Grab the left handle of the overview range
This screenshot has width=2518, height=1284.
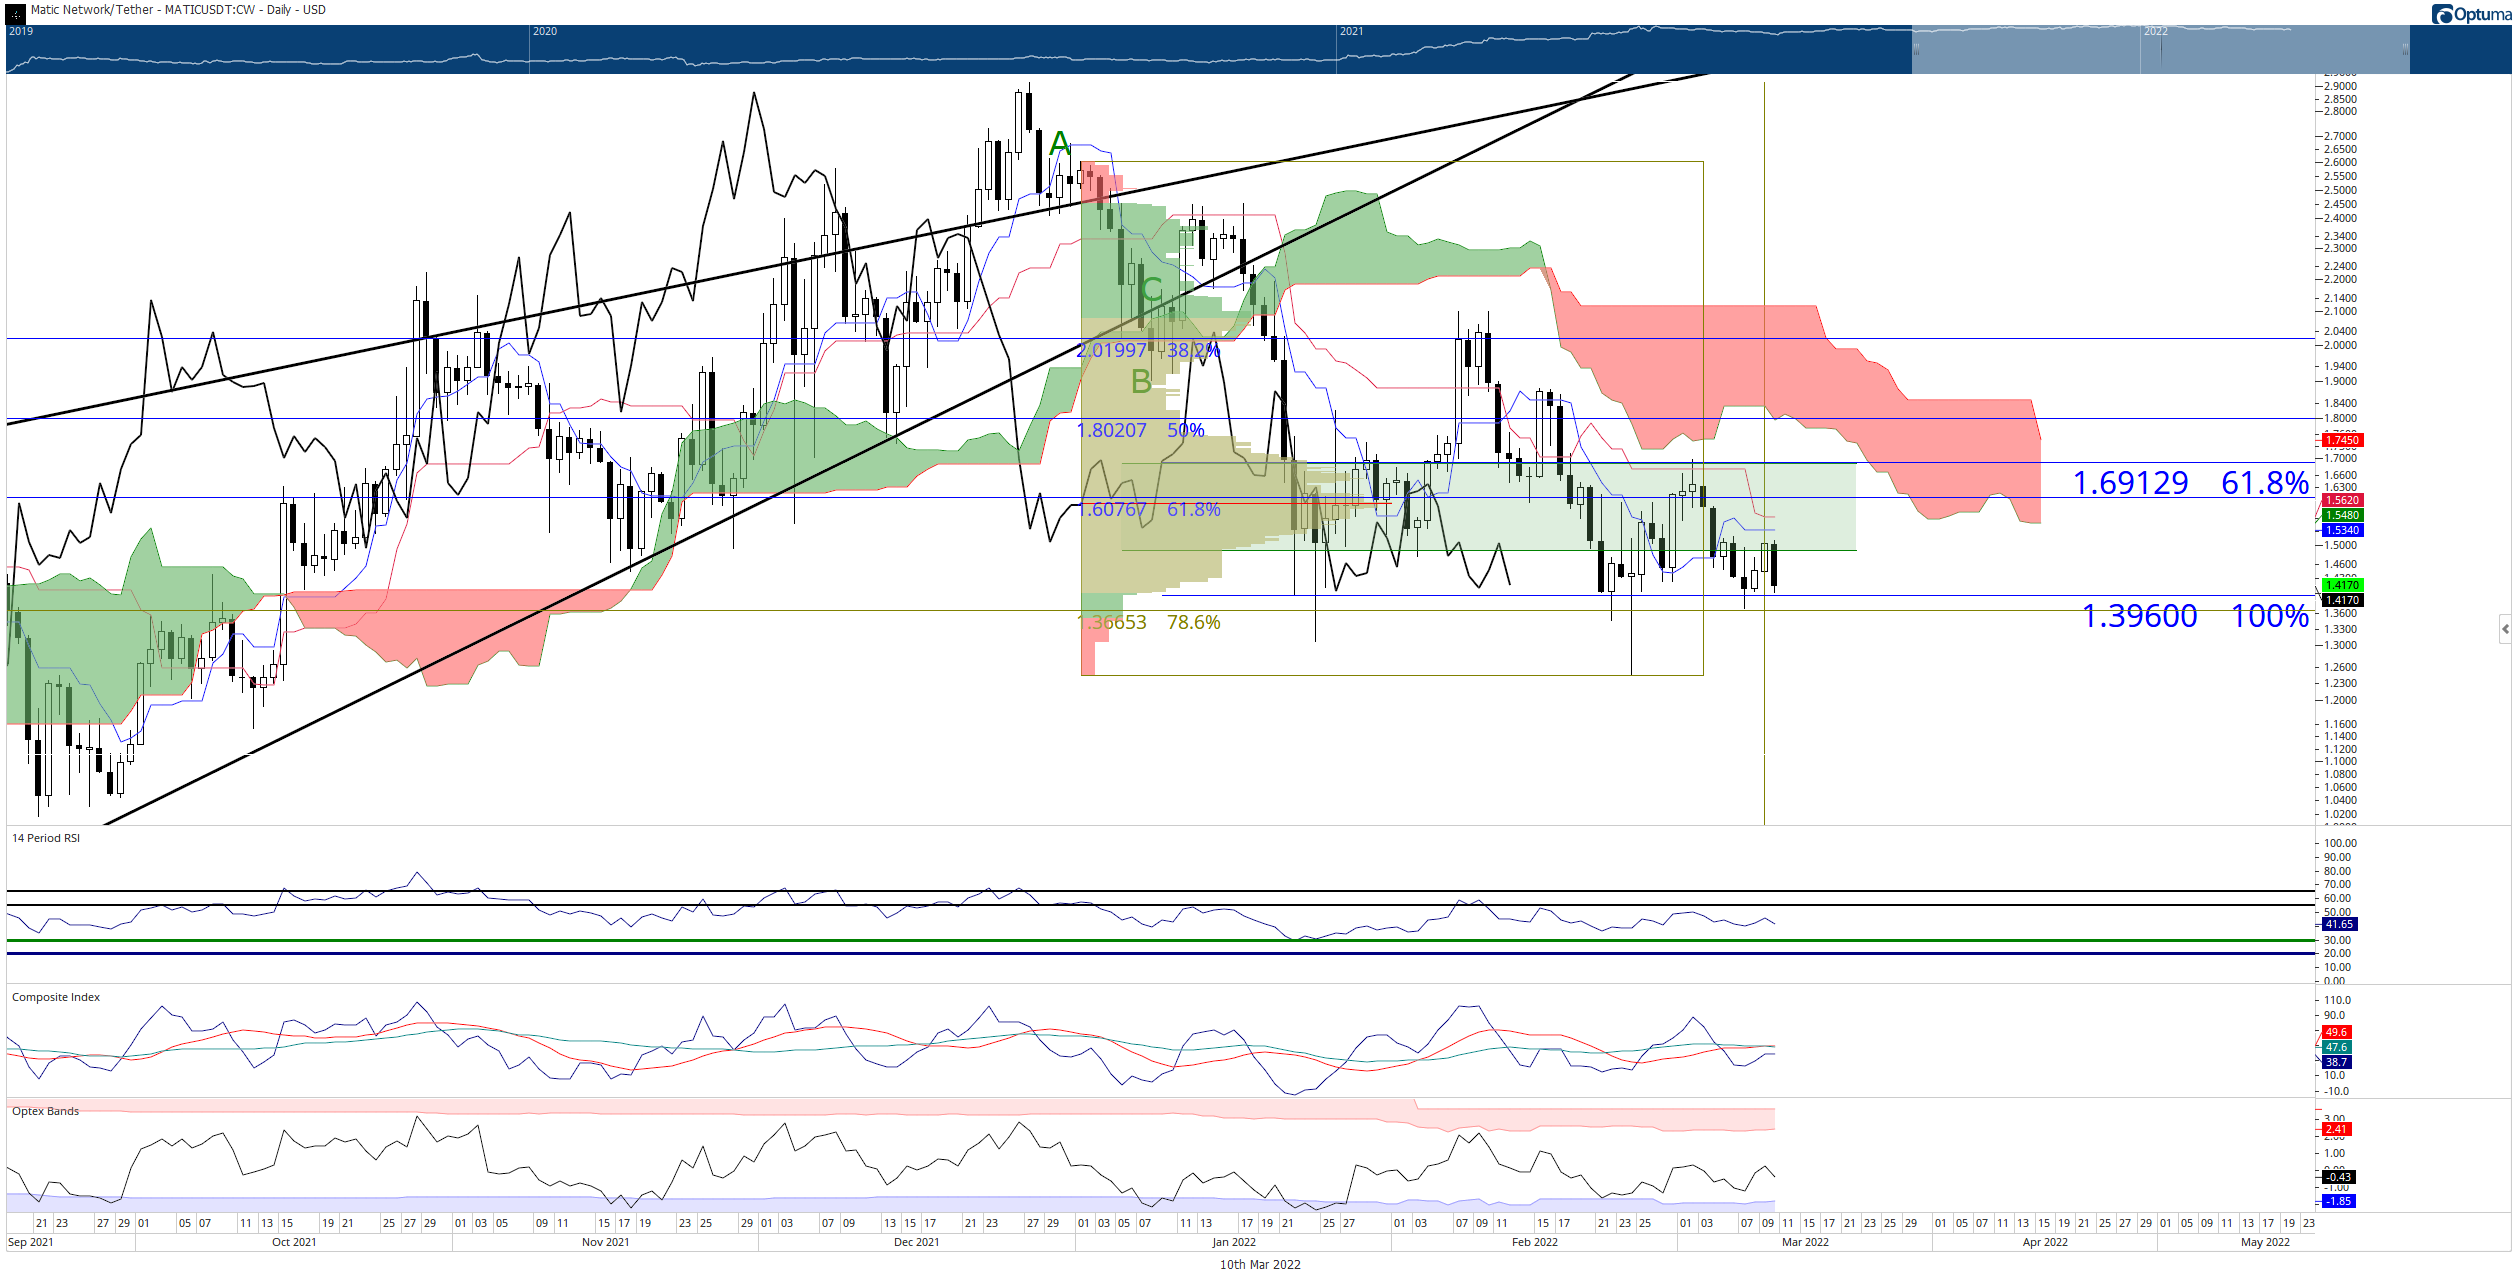[x=1917, y=49]
